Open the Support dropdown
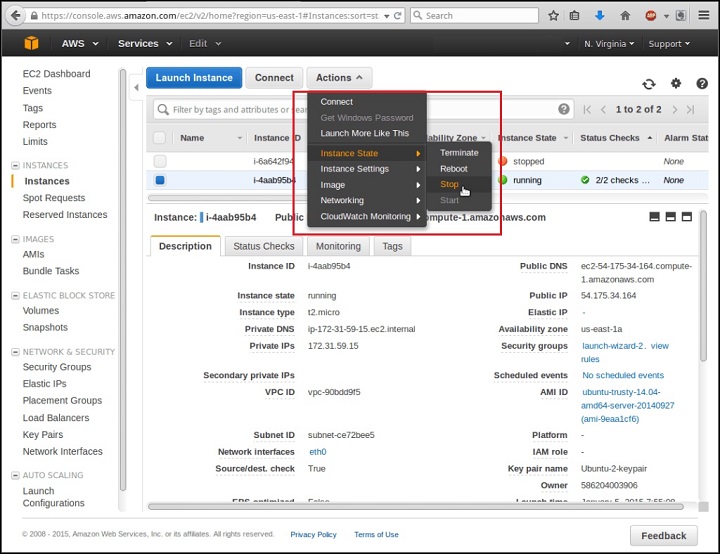This screenshot has width=720, height=554. coord(669,44)
